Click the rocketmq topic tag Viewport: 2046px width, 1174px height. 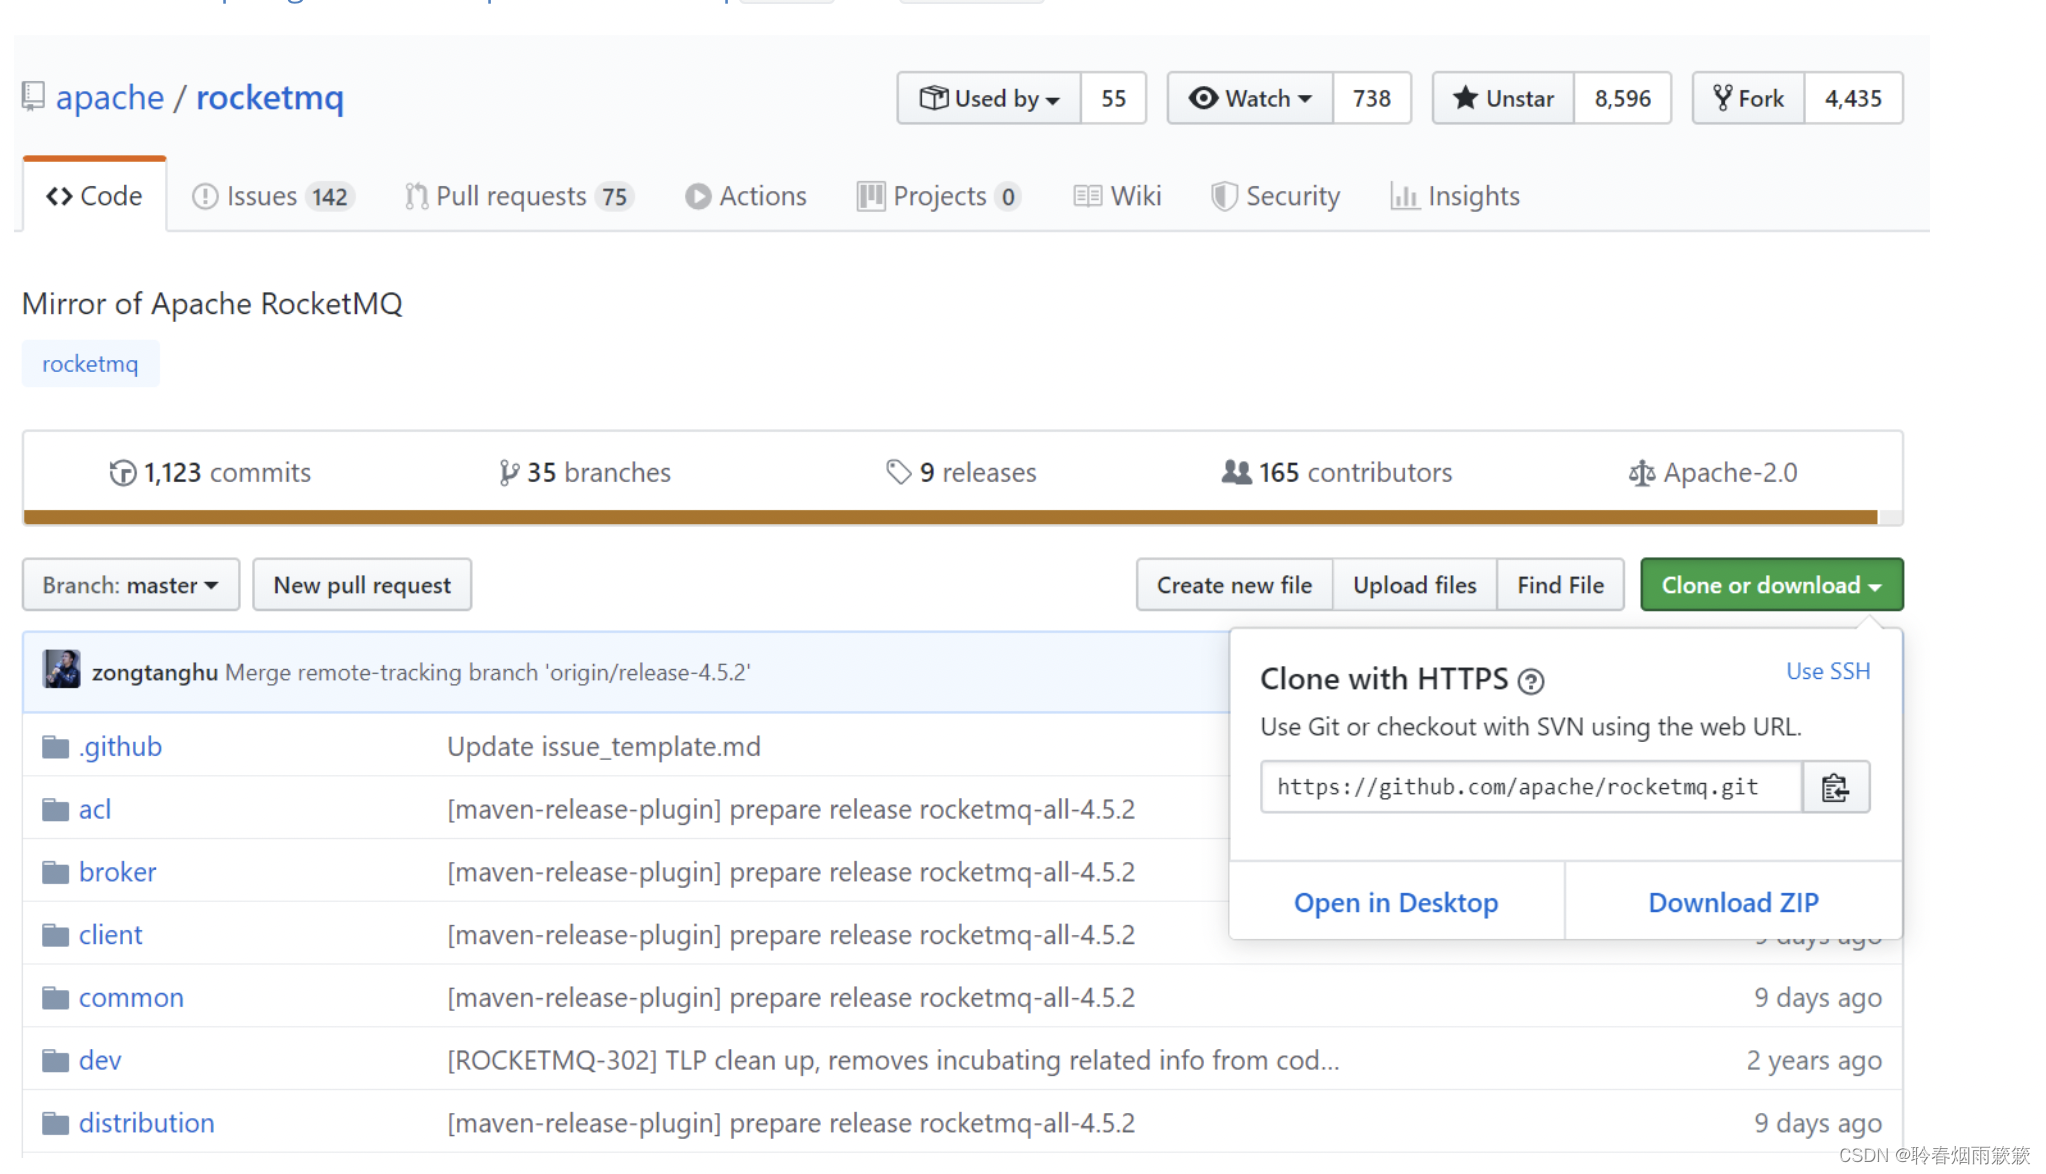coord(90,364)
